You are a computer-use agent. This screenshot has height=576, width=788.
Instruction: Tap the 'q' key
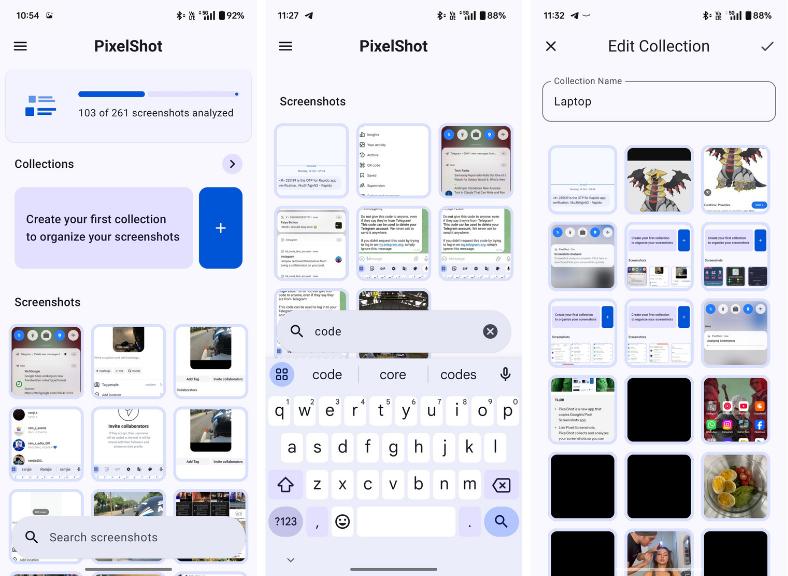click(x=279, y=411)
